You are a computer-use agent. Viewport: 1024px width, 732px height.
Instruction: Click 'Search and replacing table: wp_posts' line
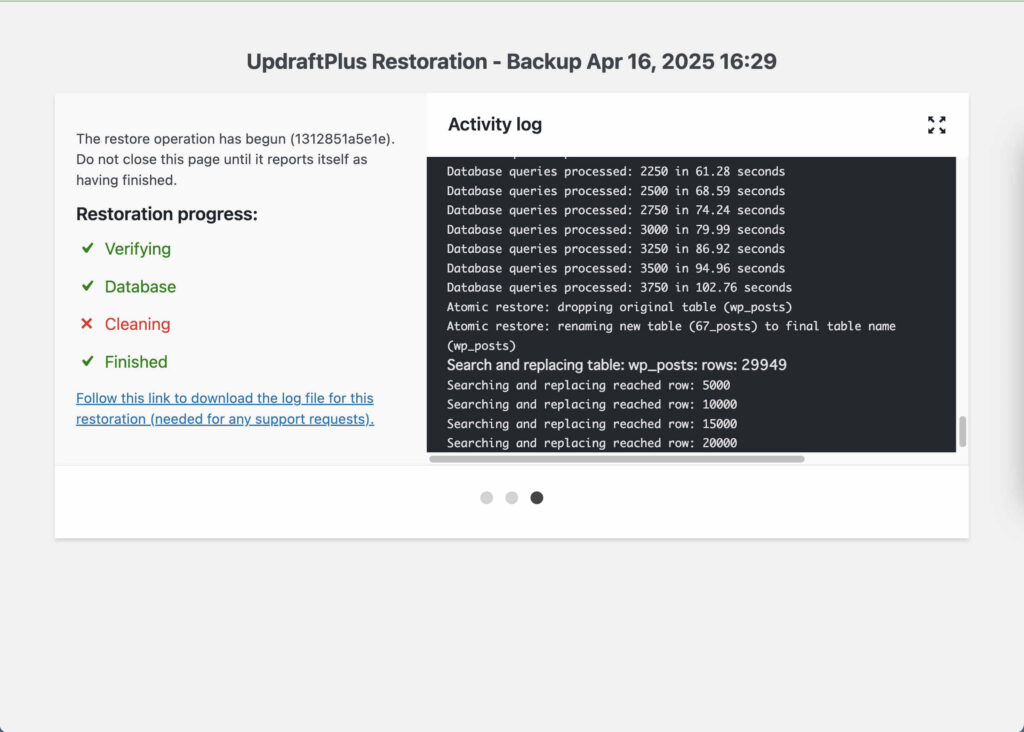pos(616,365)
